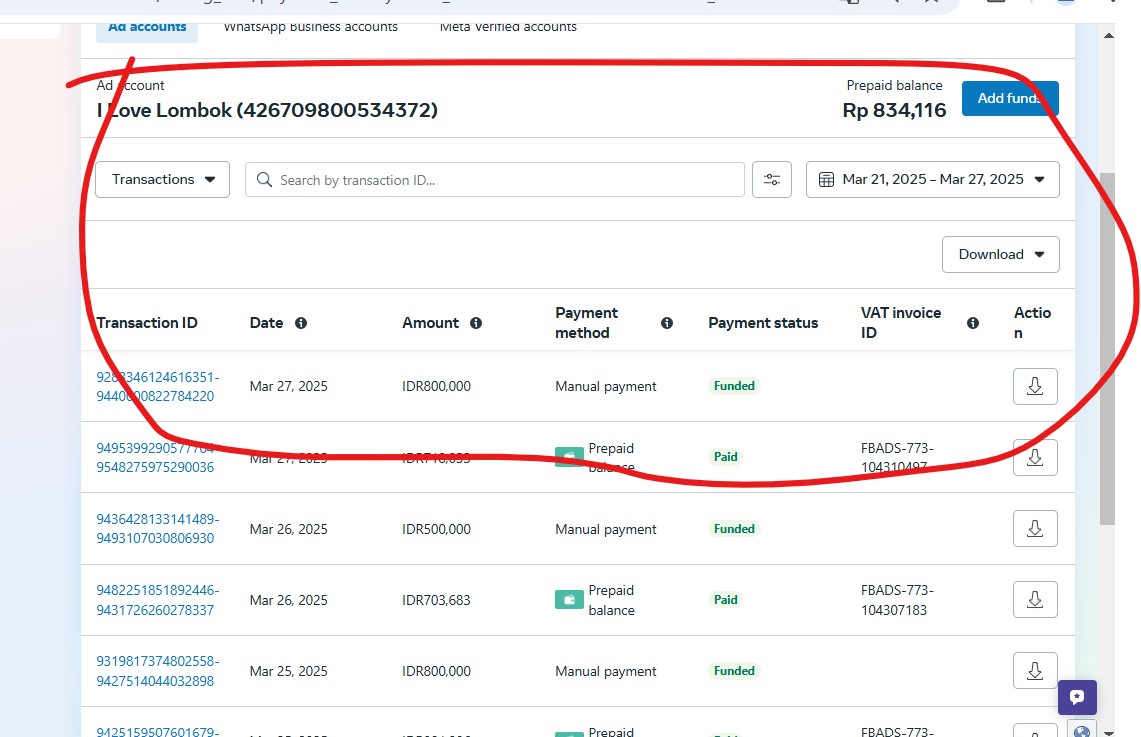Download receipt for Mar 26 IDR500,000 transaction
The width and height of the screenshot is (1141, 737).
(1035, 529)
